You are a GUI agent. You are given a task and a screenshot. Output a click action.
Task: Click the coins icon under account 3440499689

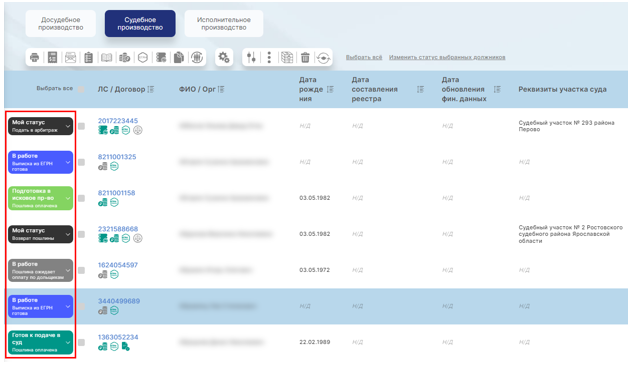tap(103, 310)
